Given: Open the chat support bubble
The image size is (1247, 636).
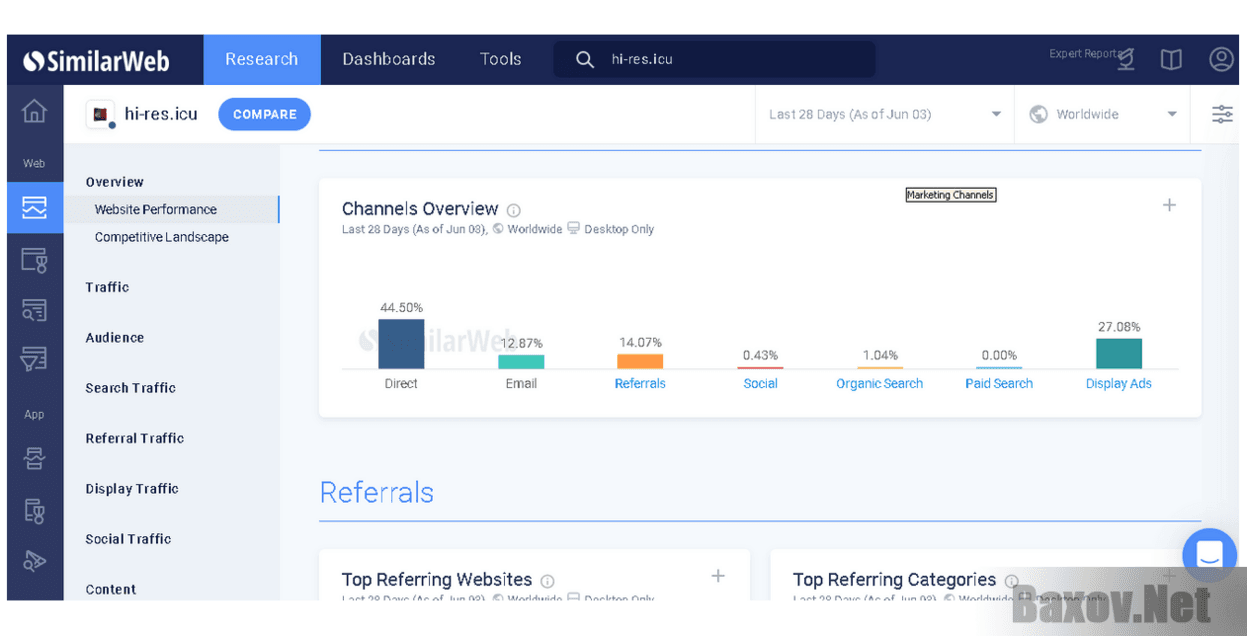Looking at the screenshot, I should point(1209,554).
